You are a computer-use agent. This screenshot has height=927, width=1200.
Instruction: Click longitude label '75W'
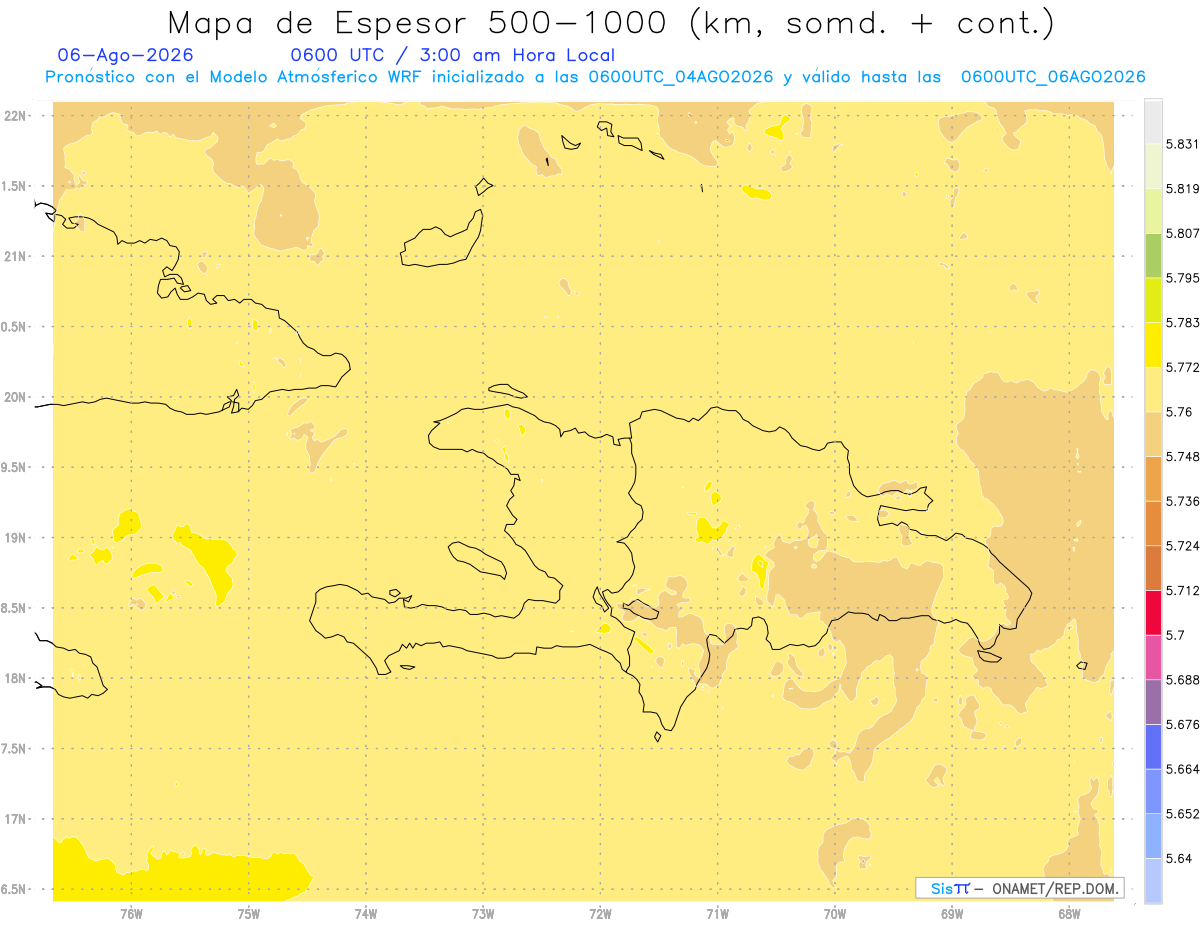click(249, 913)
